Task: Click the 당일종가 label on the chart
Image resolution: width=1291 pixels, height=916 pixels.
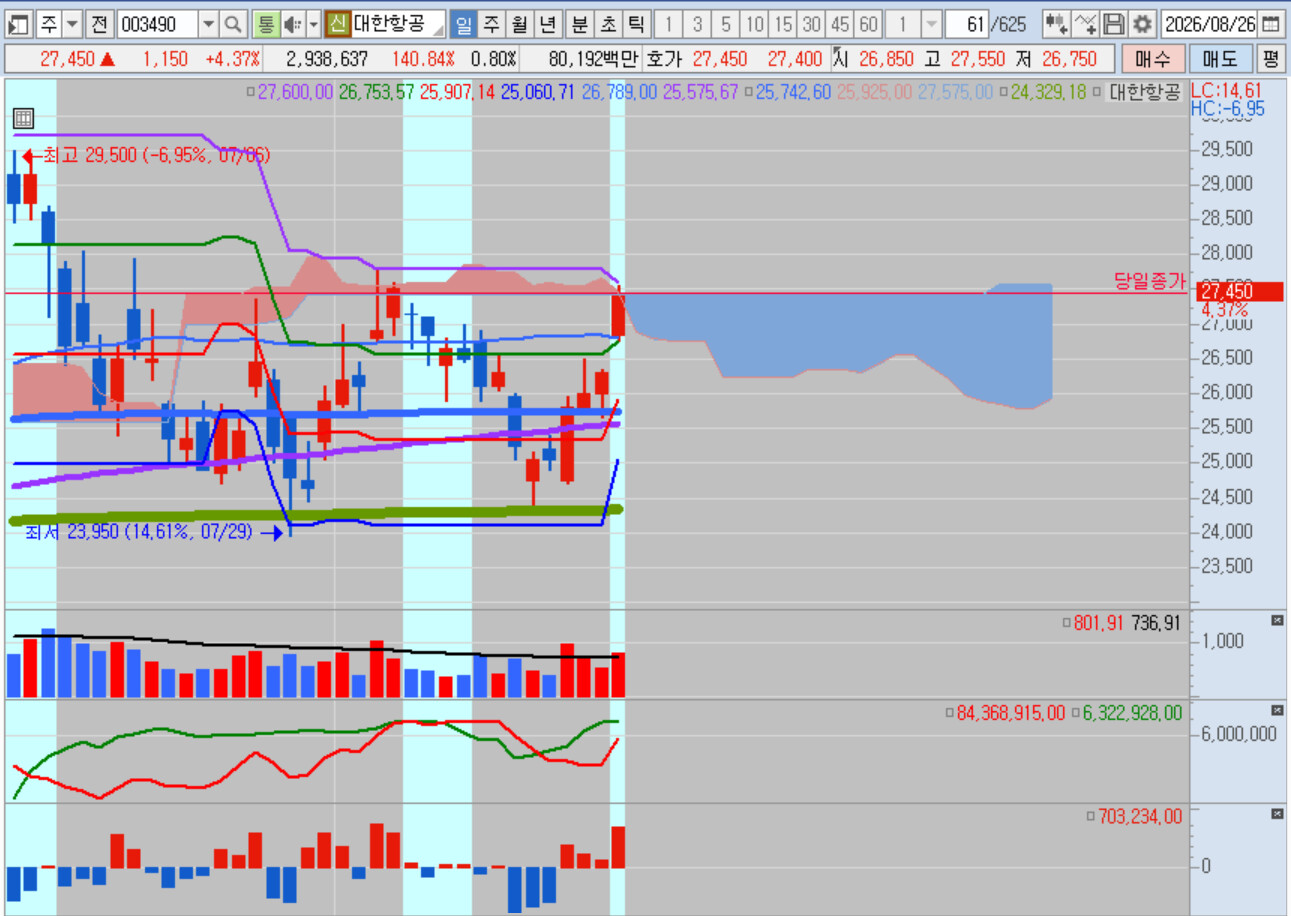Action: click(x=1150, y=282)
